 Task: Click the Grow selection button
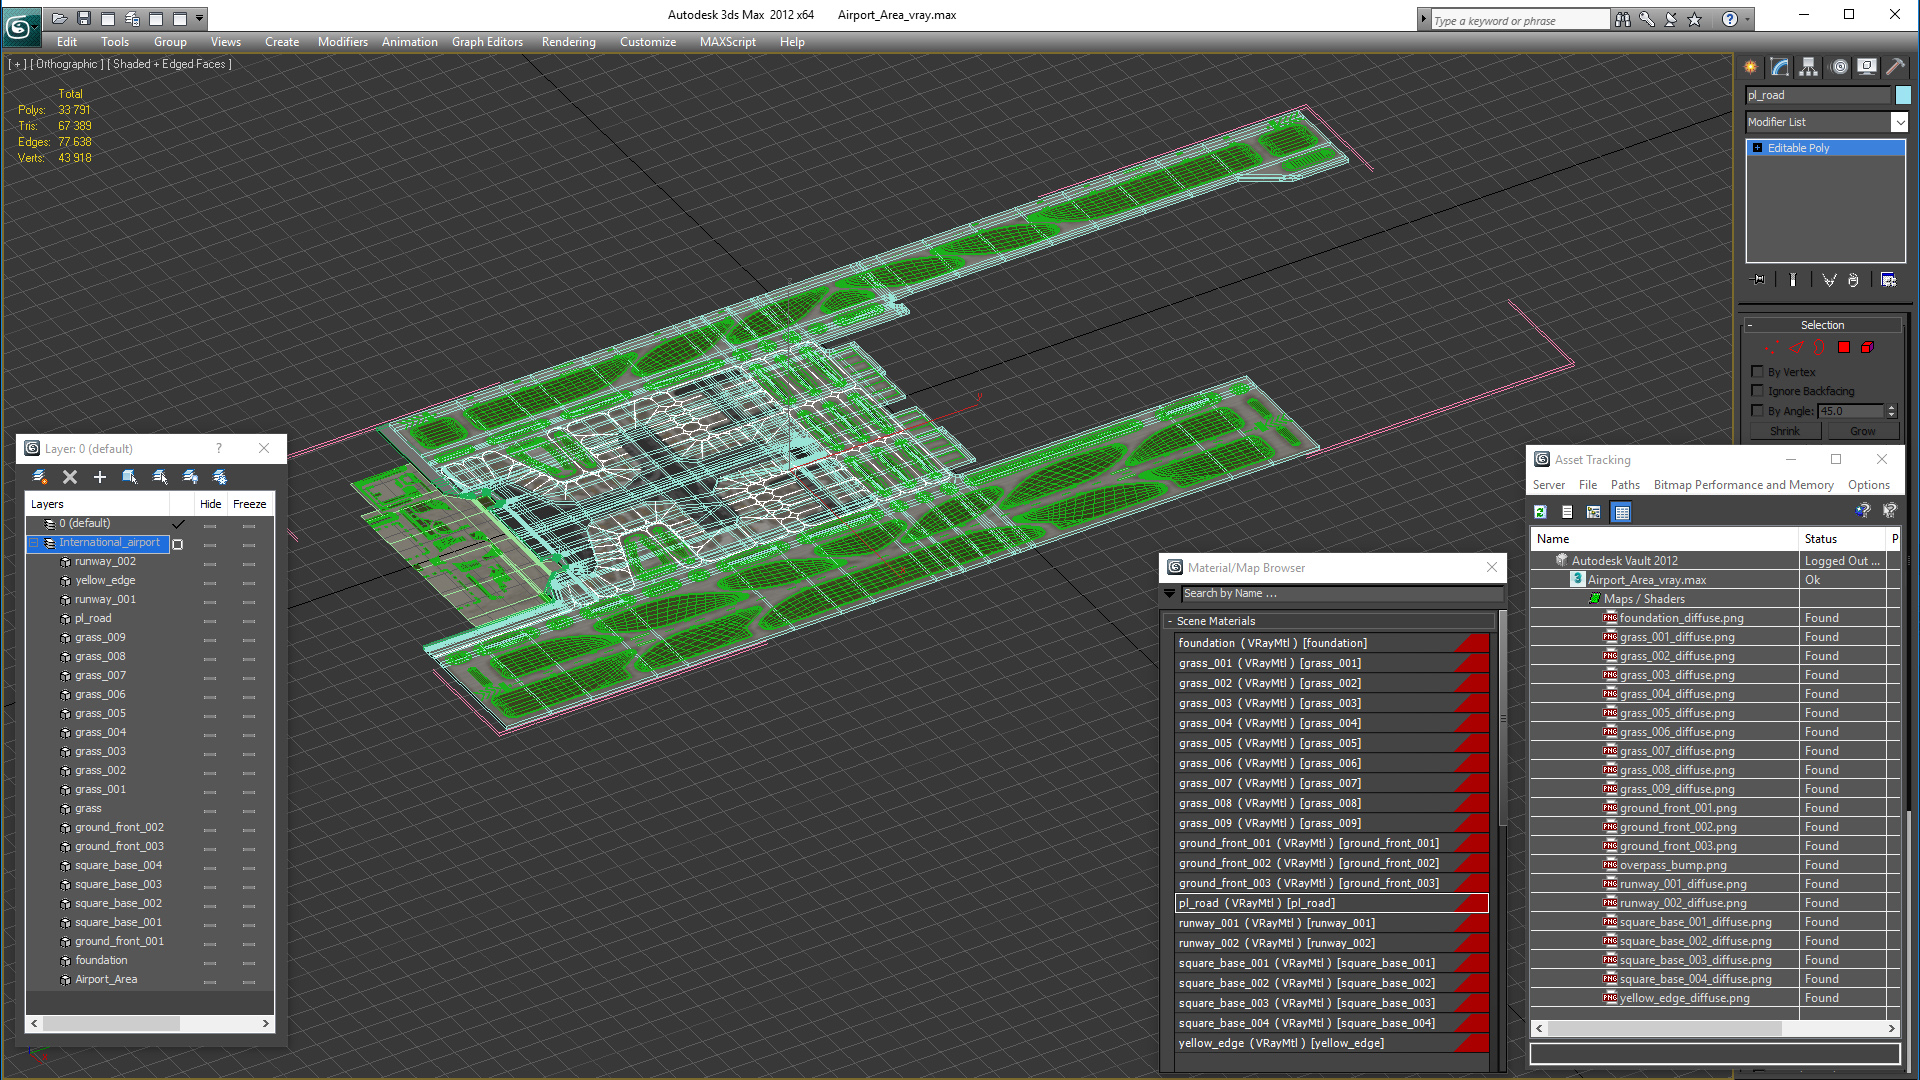(x=1863, y=431)
